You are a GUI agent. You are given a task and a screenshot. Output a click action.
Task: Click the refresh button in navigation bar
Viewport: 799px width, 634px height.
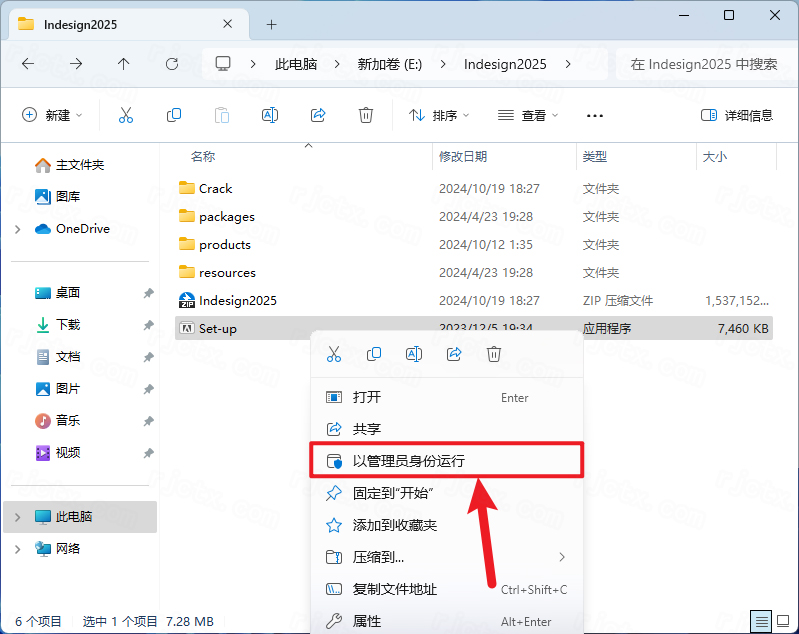point(172,64)
